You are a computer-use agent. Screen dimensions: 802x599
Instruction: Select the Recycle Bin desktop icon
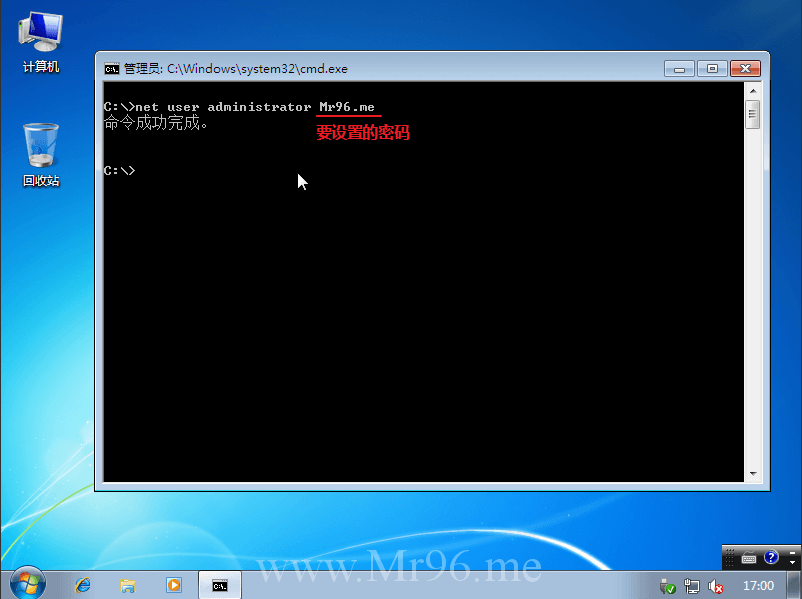[x=41, y=155]
